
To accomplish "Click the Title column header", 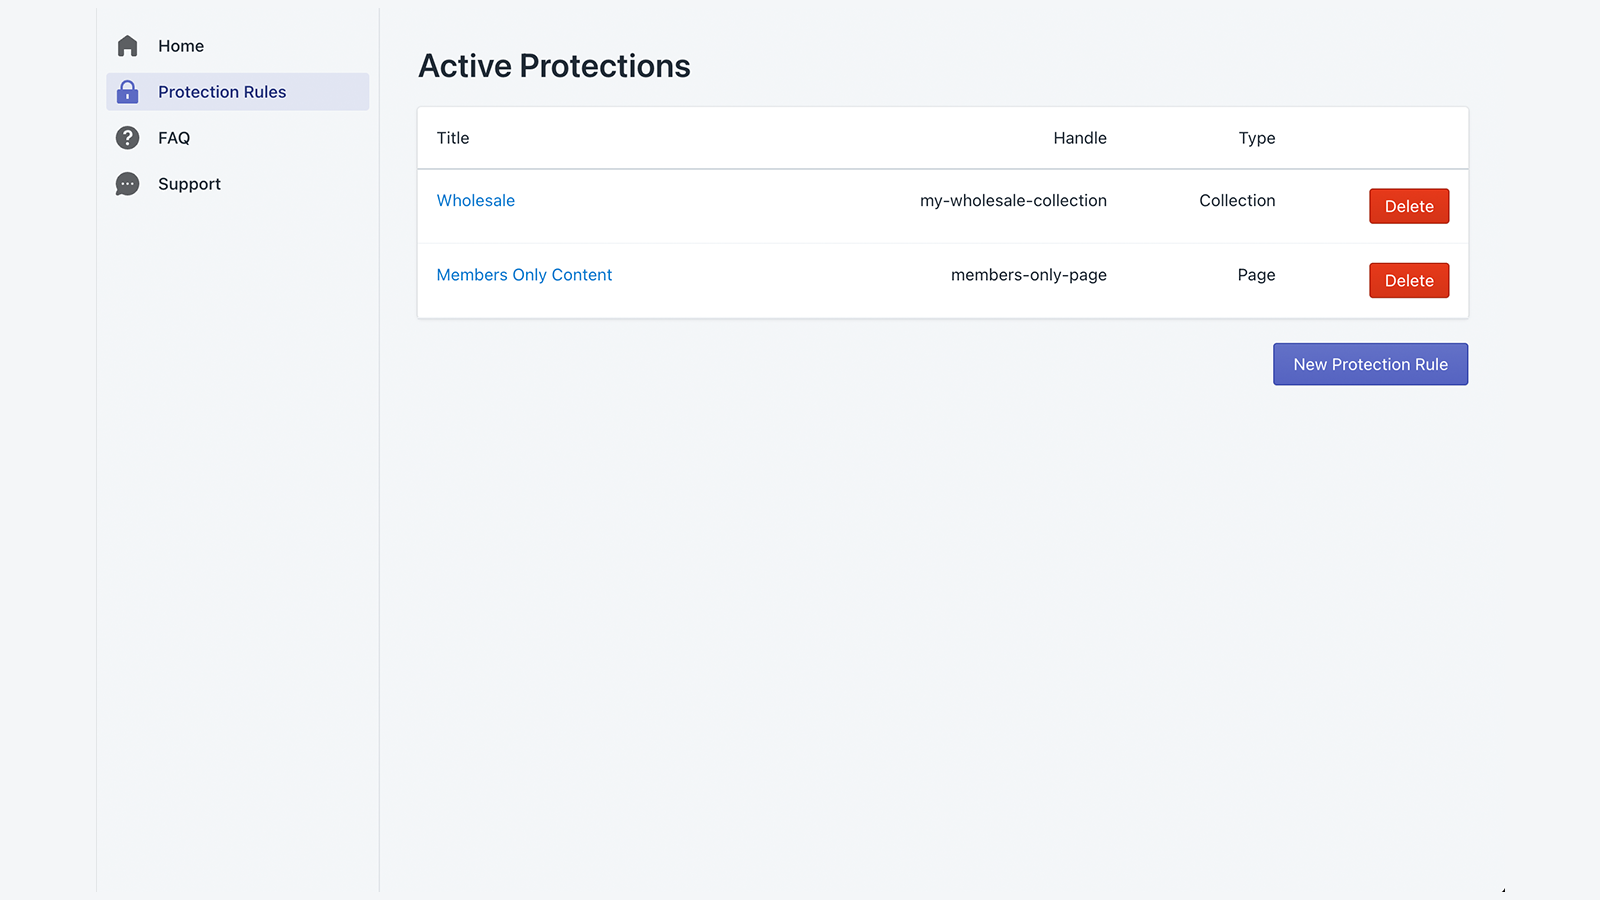I will [452, 138].
